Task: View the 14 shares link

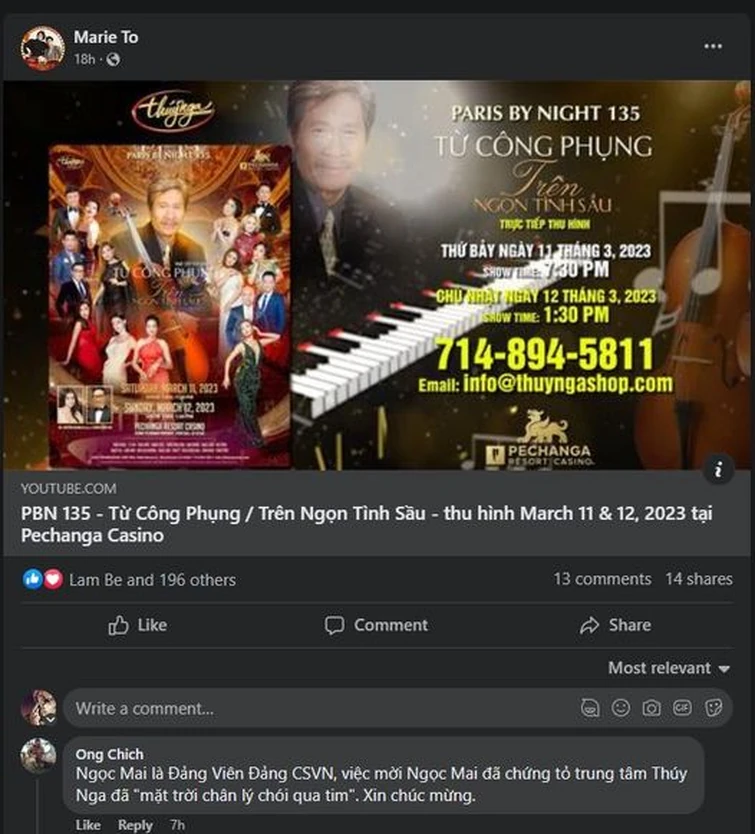Action: click(x=699, y=579)
